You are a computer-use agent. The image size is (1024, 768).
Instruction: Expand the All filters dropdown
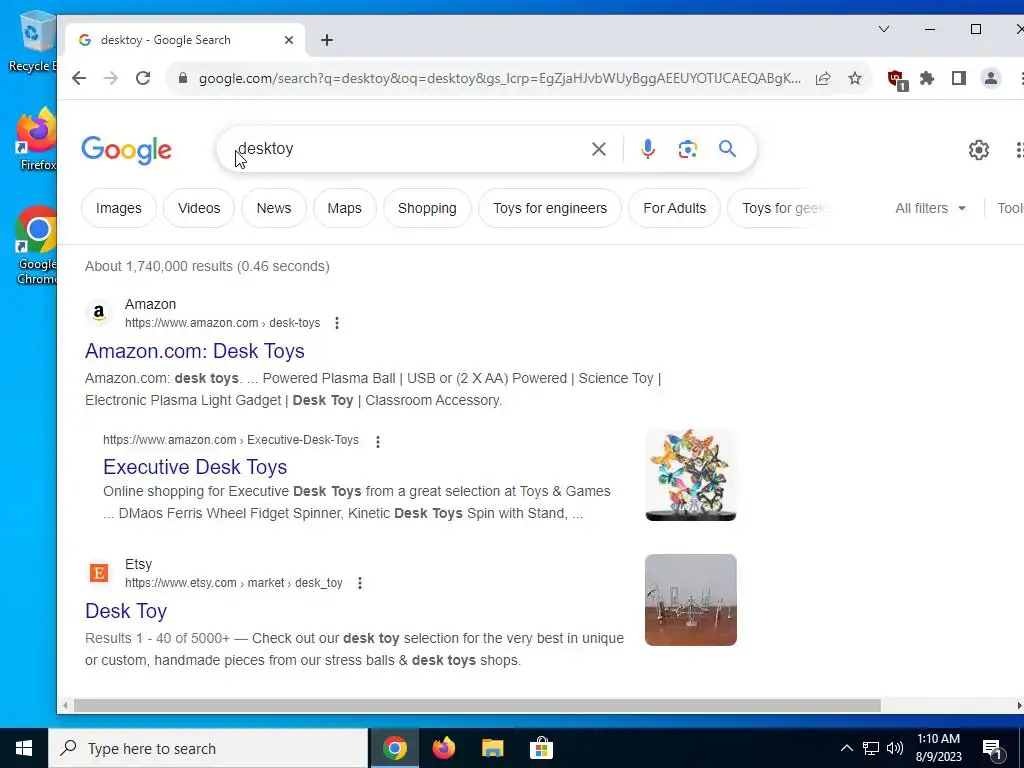point(931,208)
